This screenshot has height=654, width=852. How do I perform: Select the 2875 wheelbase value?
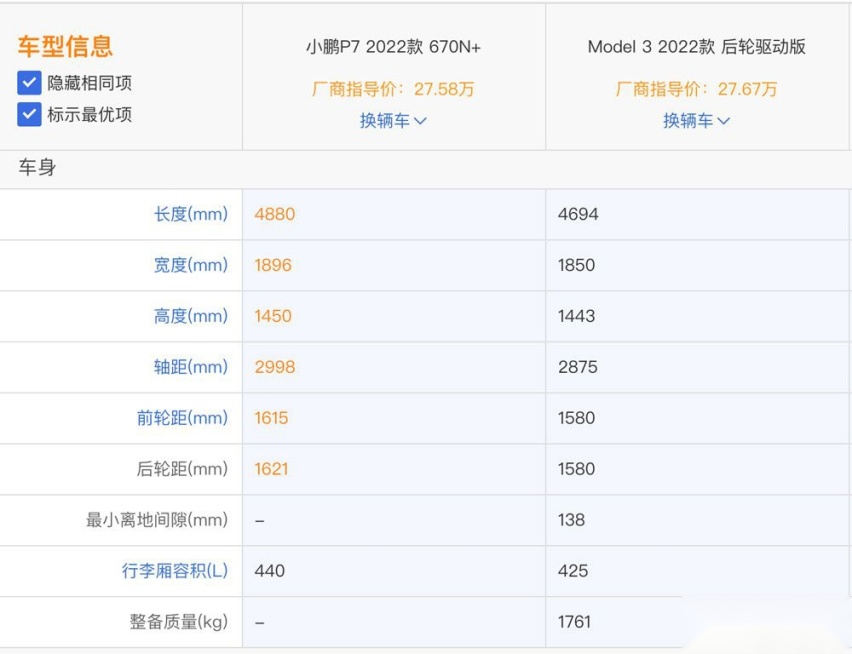click(x=578, y=367)
